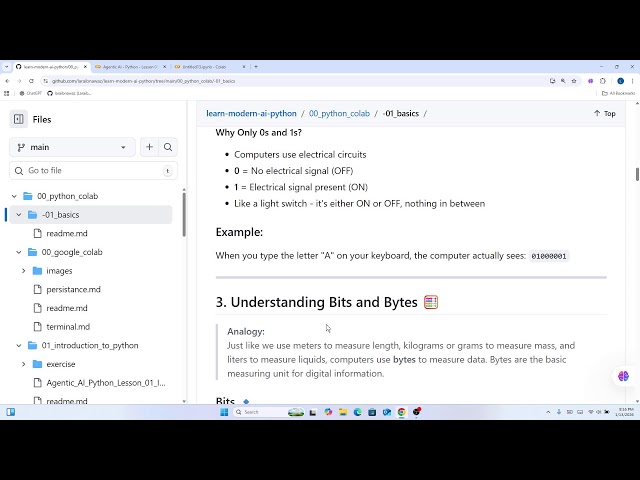This screenshot has height=480, width=640.
Task: Select the 01000001 binary code text
Action: pos(549,256)
